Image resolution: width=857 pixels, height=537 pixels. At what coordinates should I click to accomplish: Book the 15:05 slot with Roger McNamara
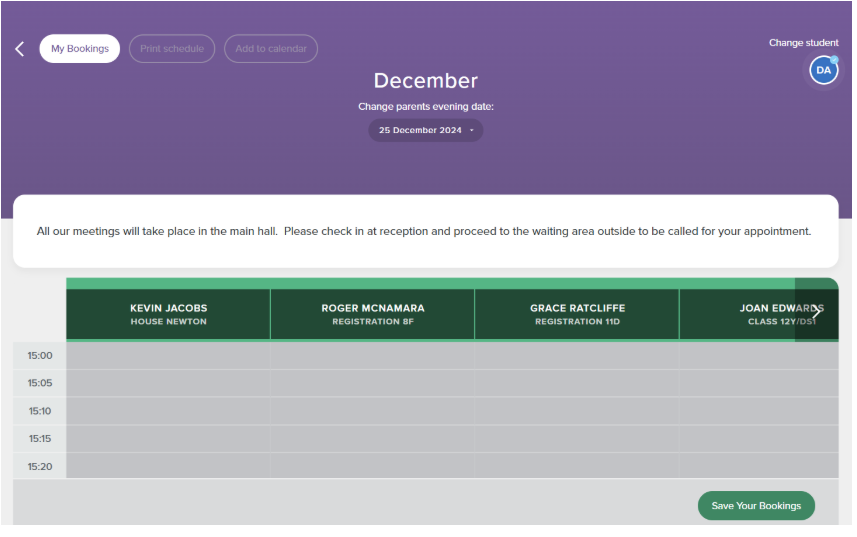(x=372, y=383)
